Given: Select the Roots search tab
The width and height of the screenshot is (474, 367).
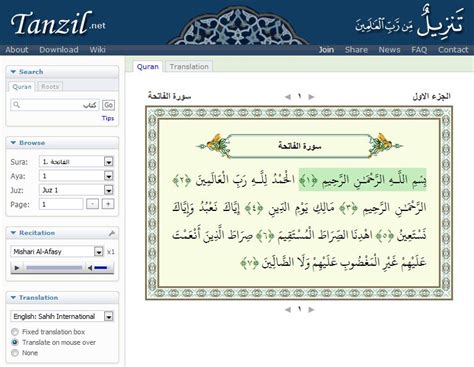Looking at the screenshot, I should pos(50,87).
